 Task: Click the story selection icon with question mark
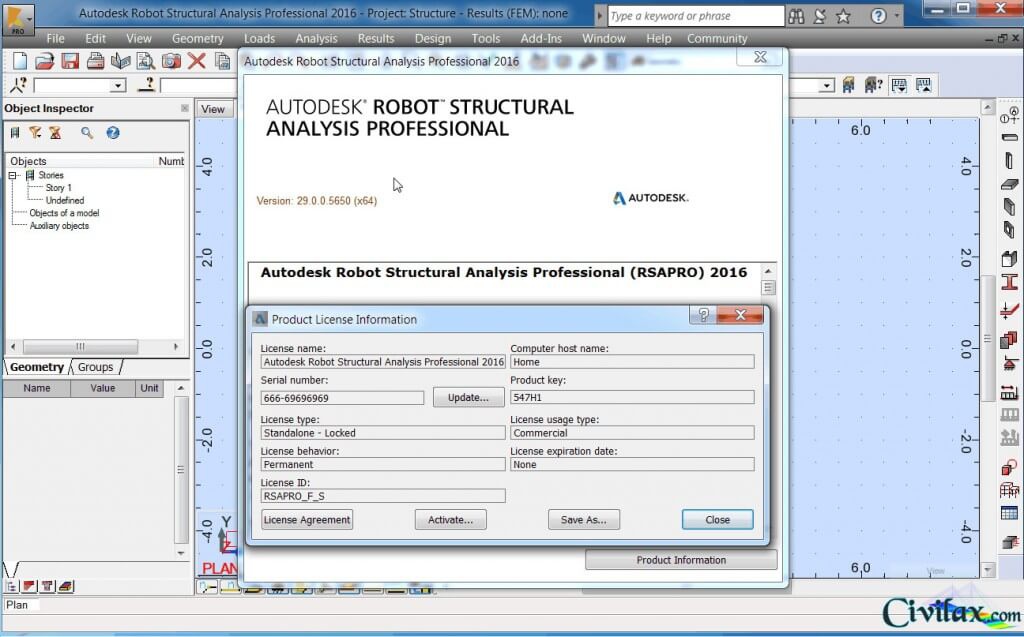873,85
